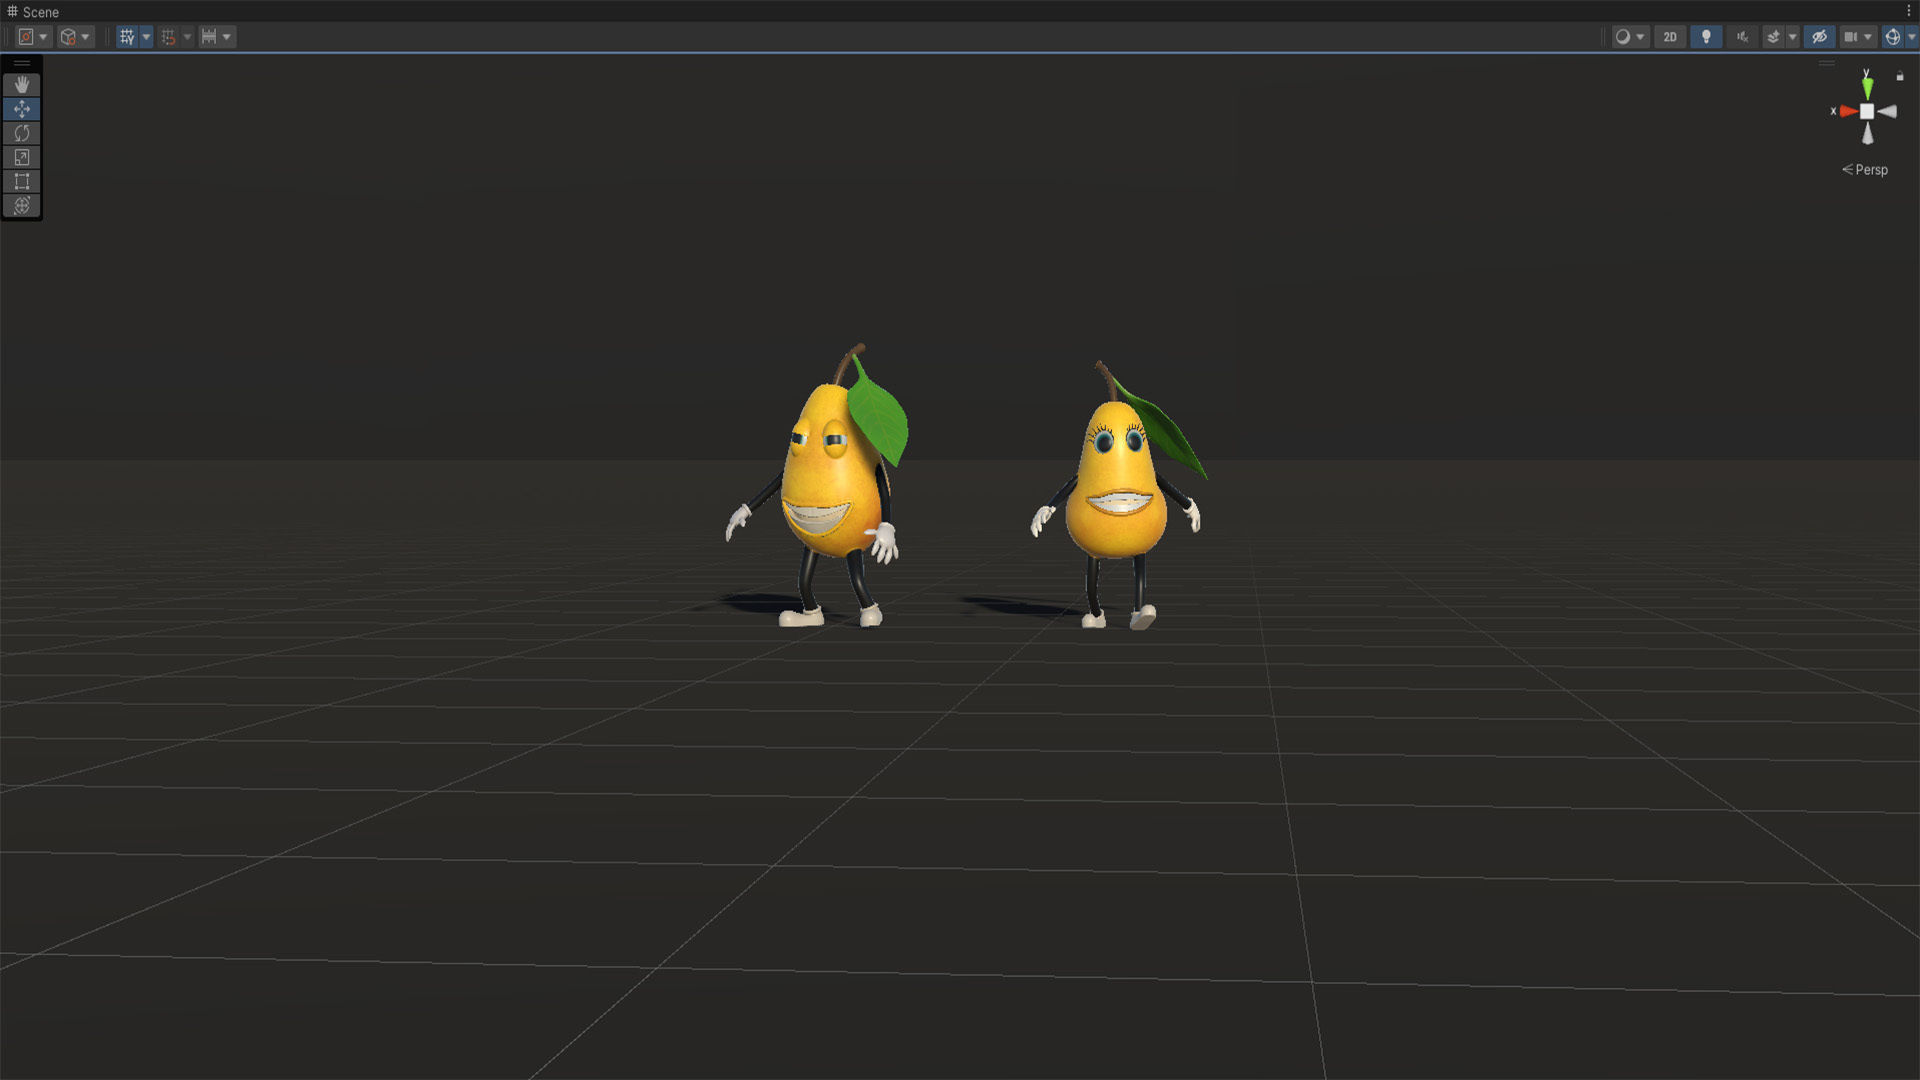Click the tool handle position pivot icon

(x=26, y=37)
